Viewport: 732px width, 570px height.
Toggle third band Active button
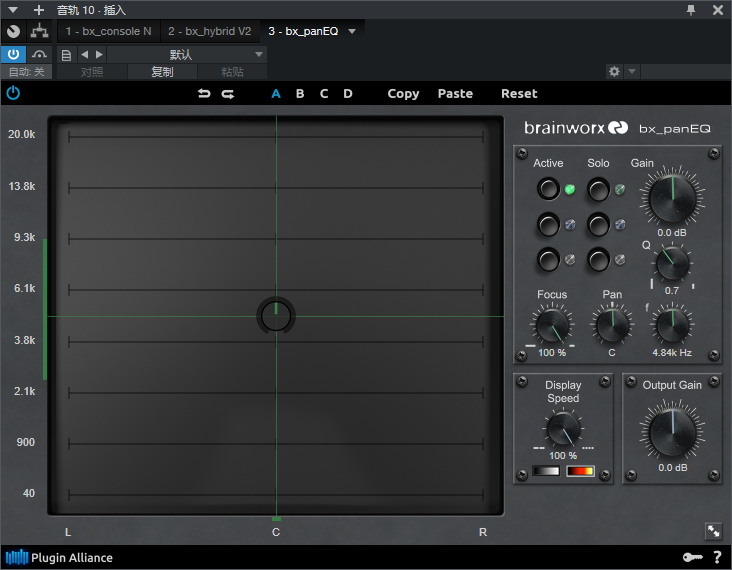point(549,260)
